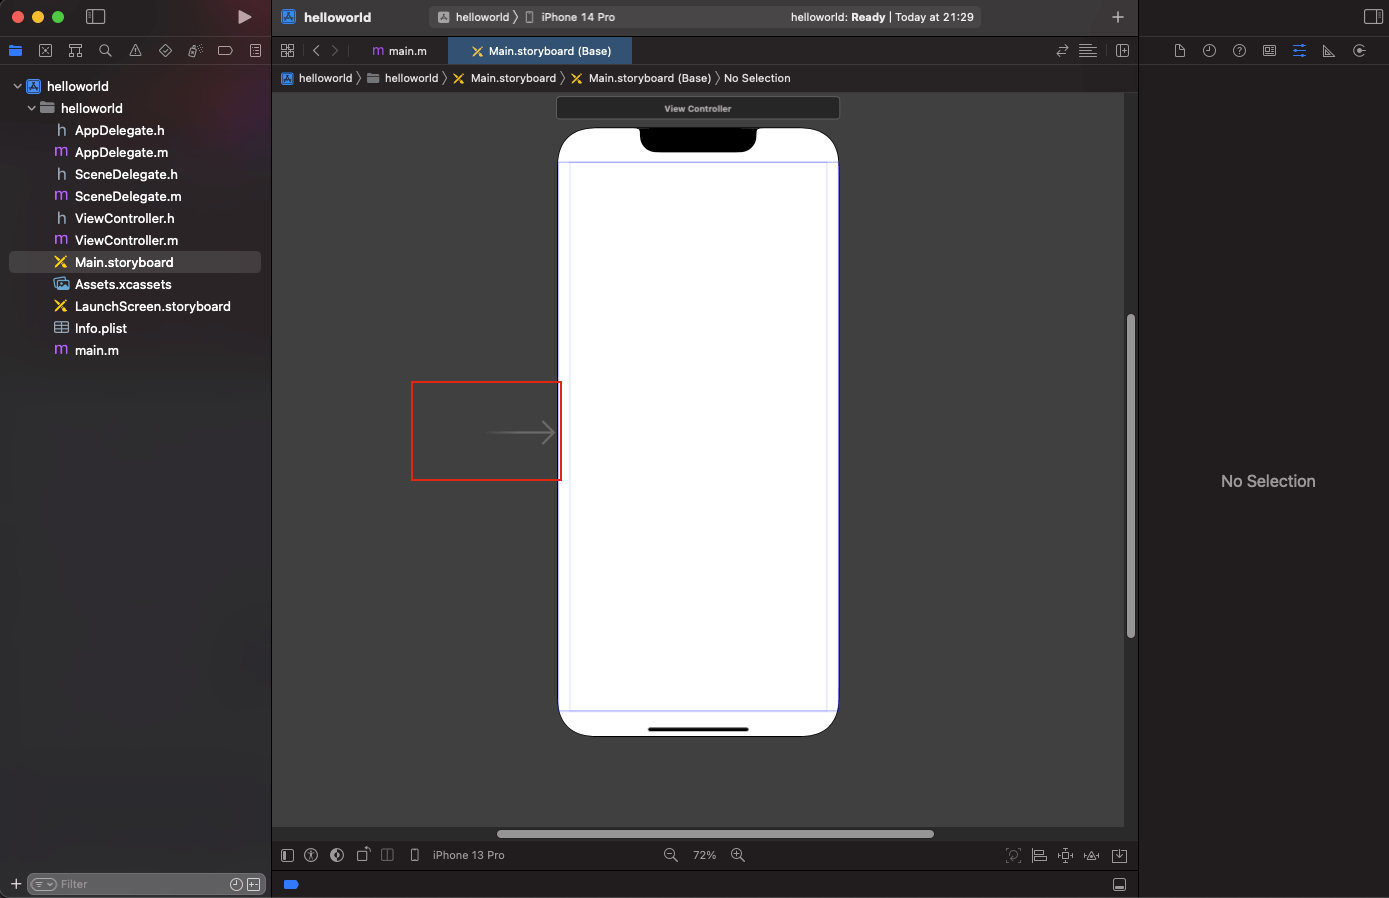This screenshot has height=898, width=1389.
Task: Zoom in on the storyboard canvas
Action: coord(738,855)
